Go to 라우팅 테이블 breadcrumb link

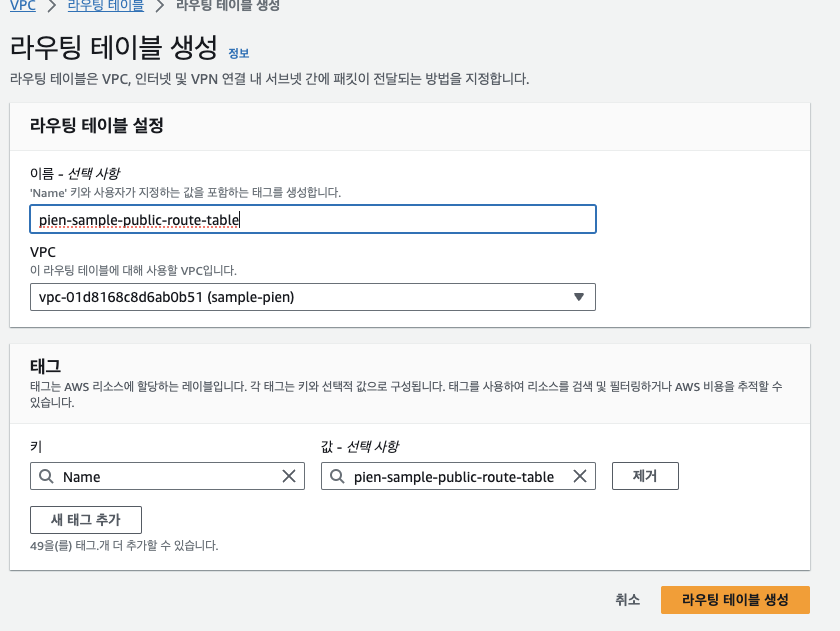pyautogui.click(x=106, y=6)
